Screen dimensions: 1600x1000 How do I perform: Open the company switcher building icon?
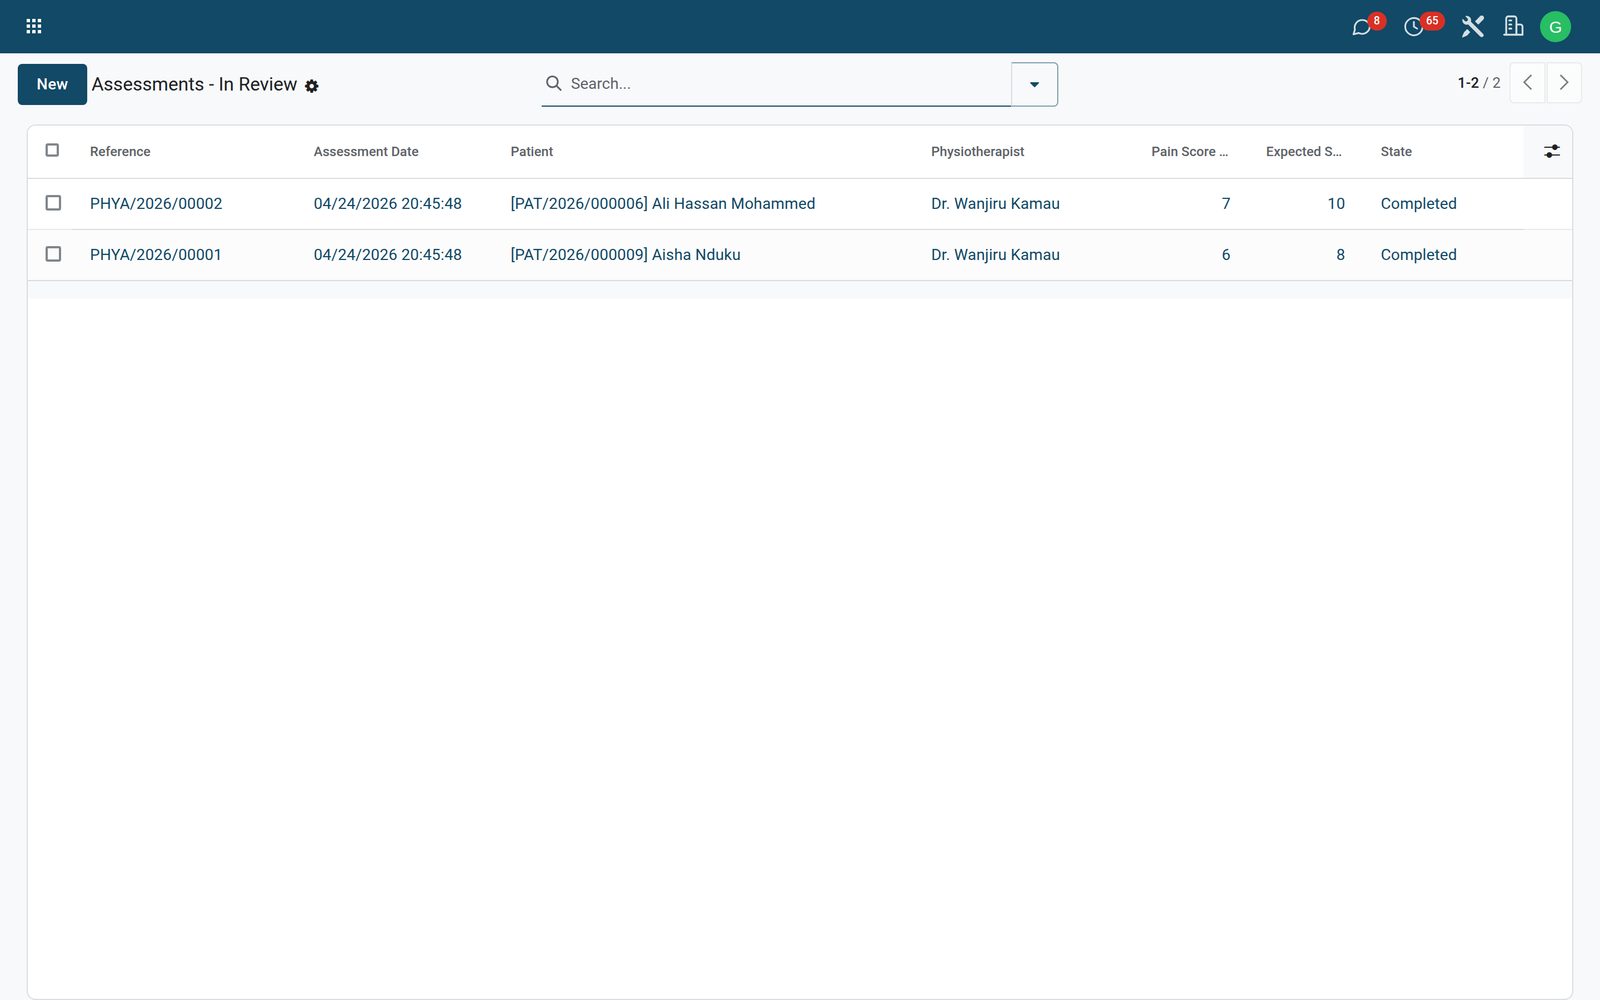pyautogui.click(x=1514, y=27)
